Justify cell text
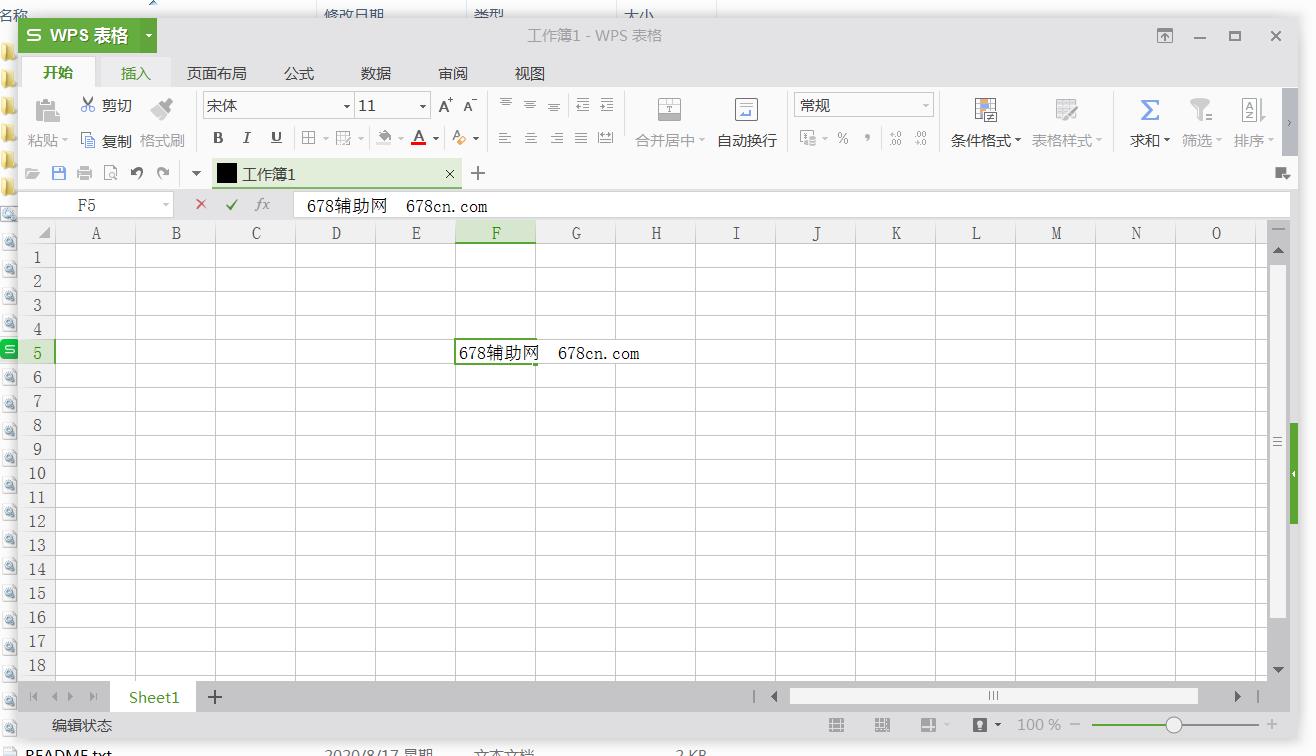 pos(581,138)
